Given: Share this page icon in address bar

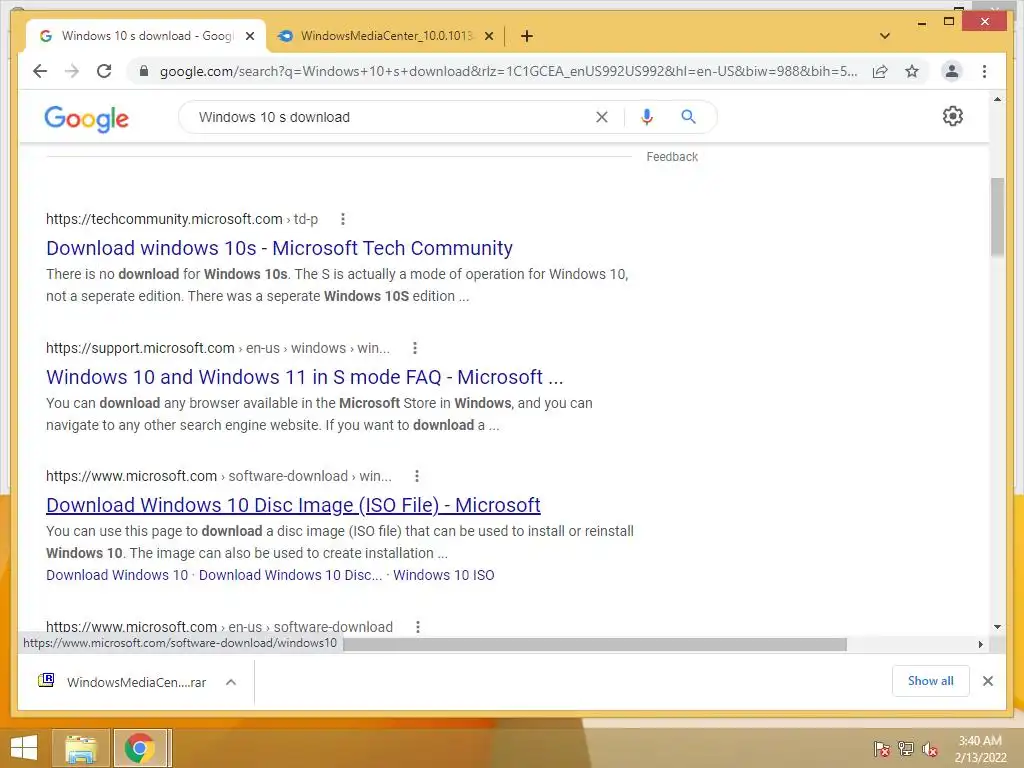Looking at the screenshot, I should 880,71.
